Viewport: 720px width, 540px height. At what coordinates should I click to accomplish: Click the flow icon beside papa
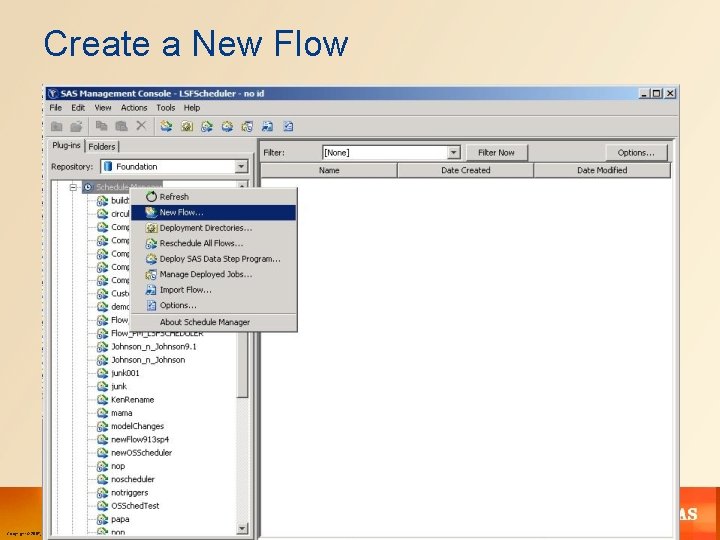point(102,519)
